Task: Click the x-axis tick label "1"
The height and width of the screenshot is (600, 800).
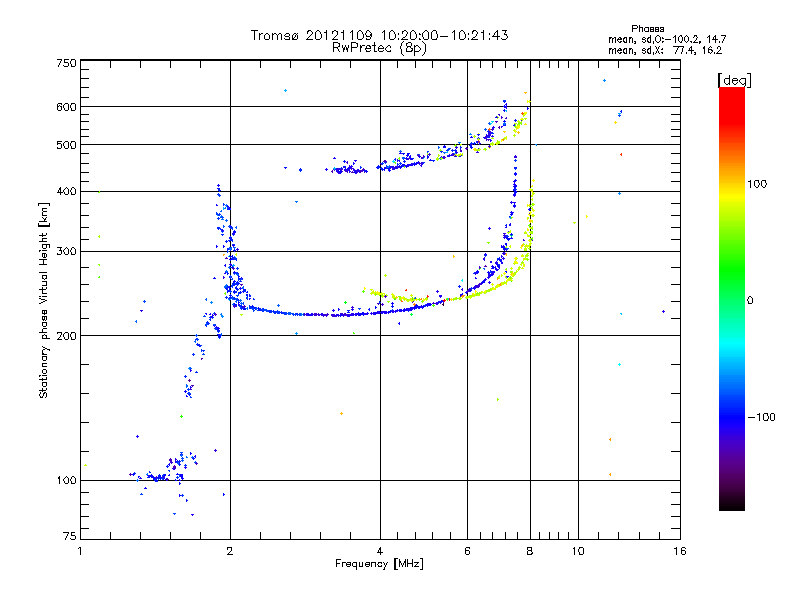Action: click(80, 551)
